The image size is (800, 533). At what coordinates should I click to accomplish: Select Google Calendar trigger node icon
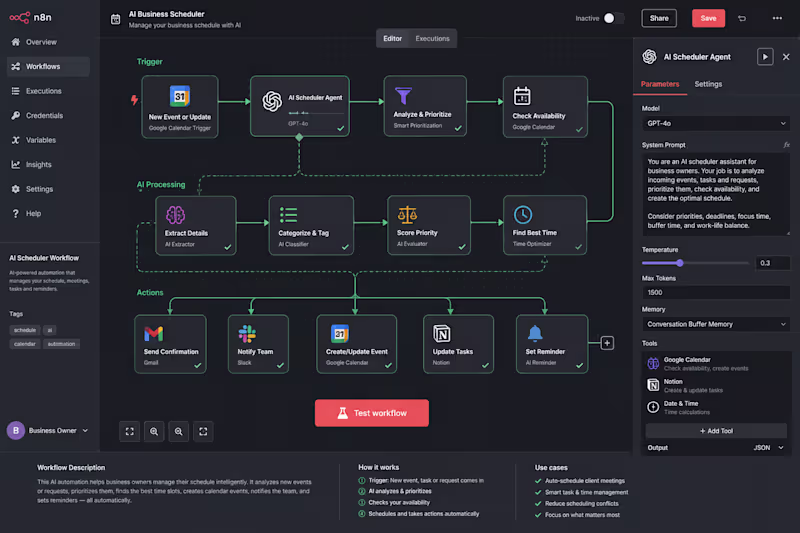click(180, 96)
